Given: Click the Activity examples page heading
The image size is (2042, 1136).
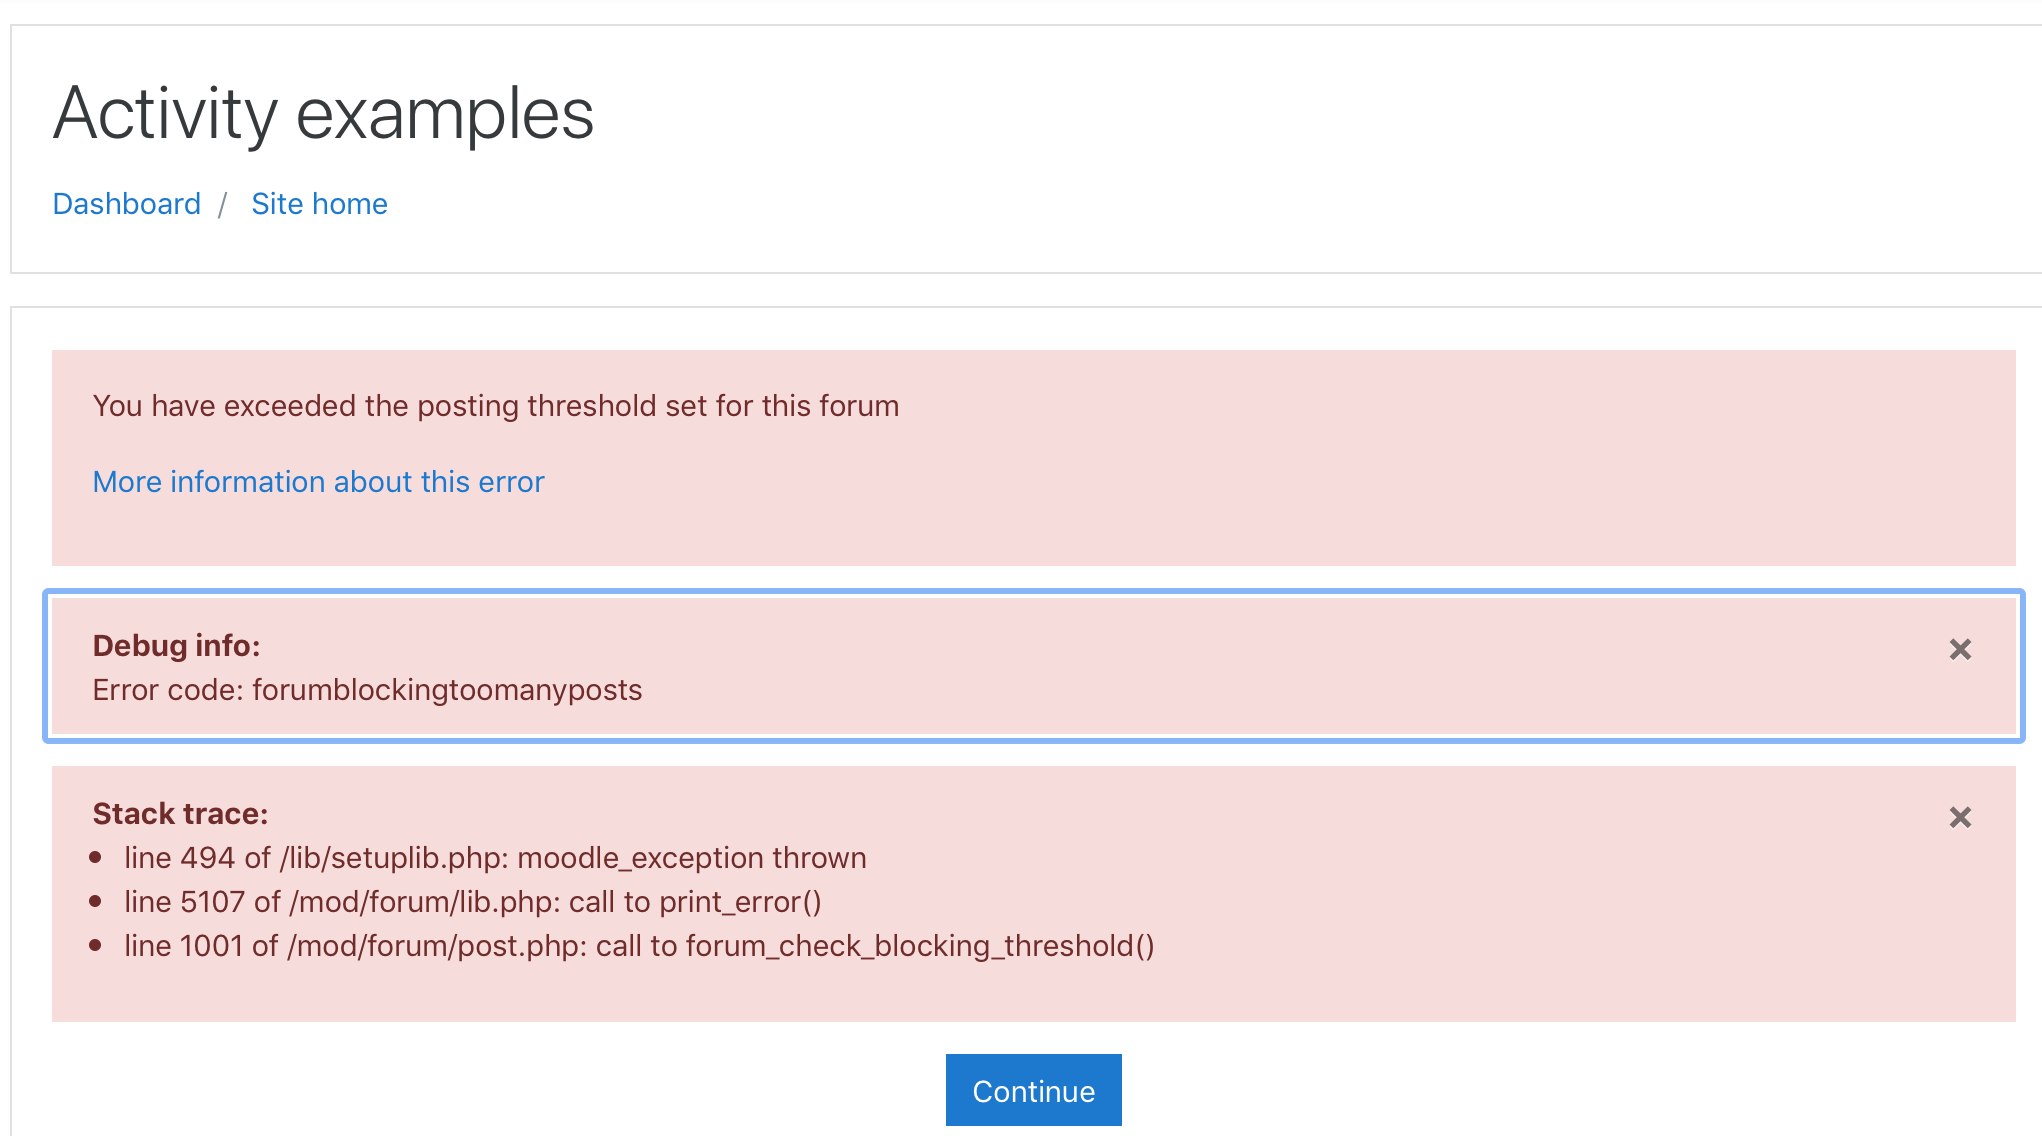Looking at the screenshot, I should click(x=323, y=113).
